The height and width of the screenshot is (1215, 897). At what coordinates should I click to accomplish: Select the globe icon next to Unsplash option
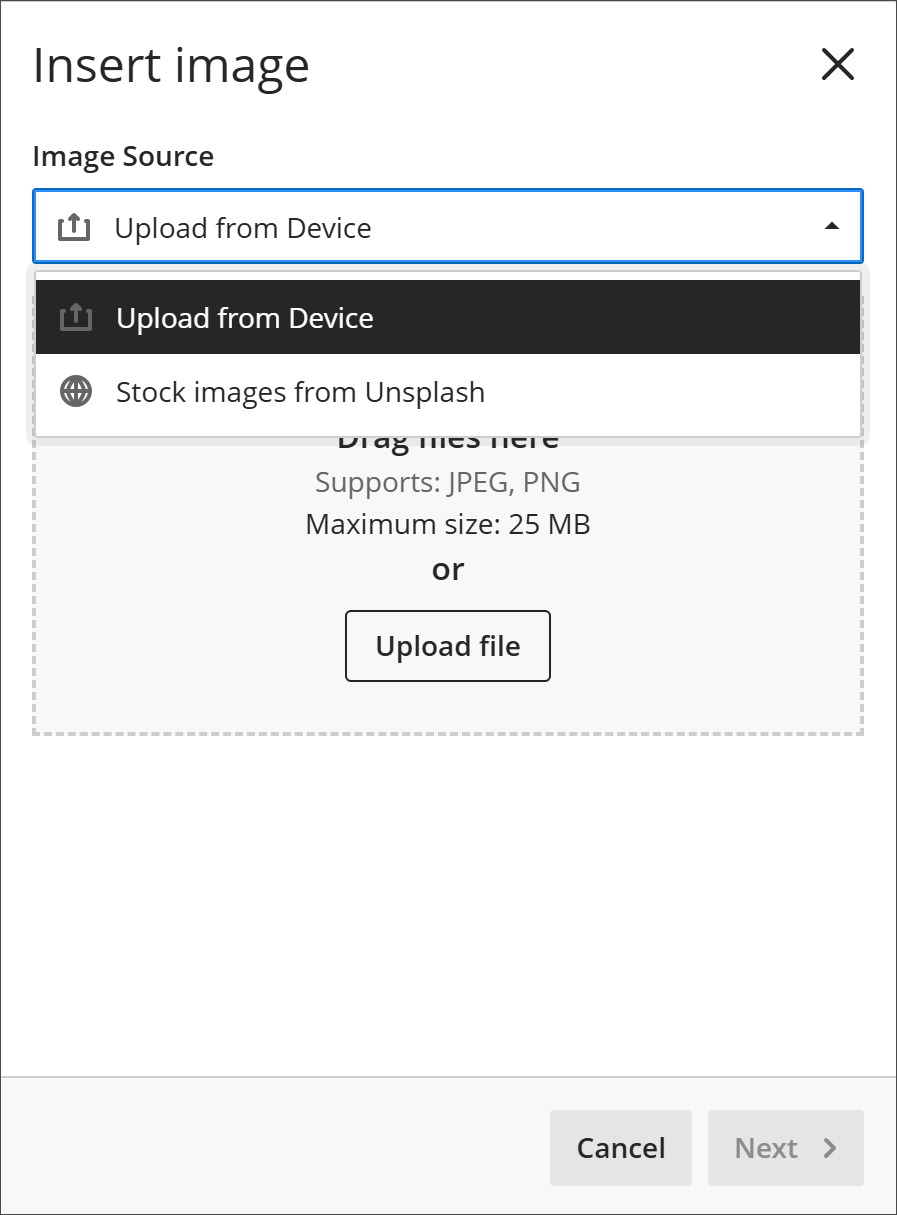[76, 391]
